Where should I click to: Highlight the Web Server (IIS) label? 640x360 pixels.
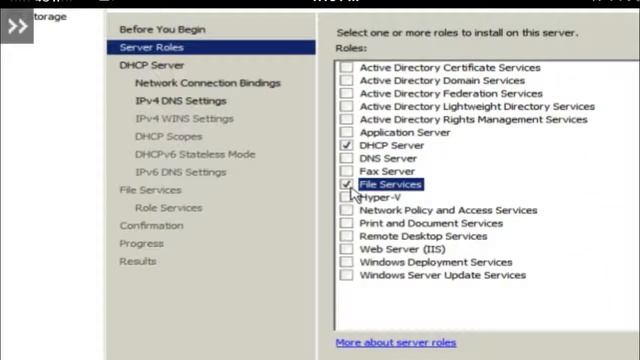click(x=402, y=249)
